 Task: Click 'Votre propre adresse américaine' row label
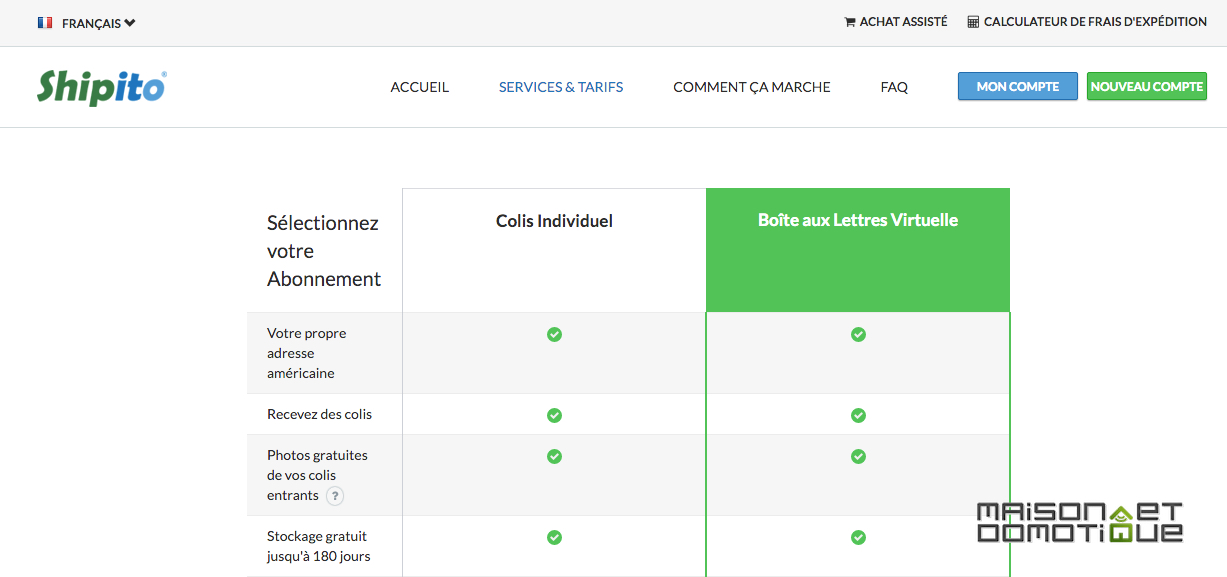click(307, 353)
